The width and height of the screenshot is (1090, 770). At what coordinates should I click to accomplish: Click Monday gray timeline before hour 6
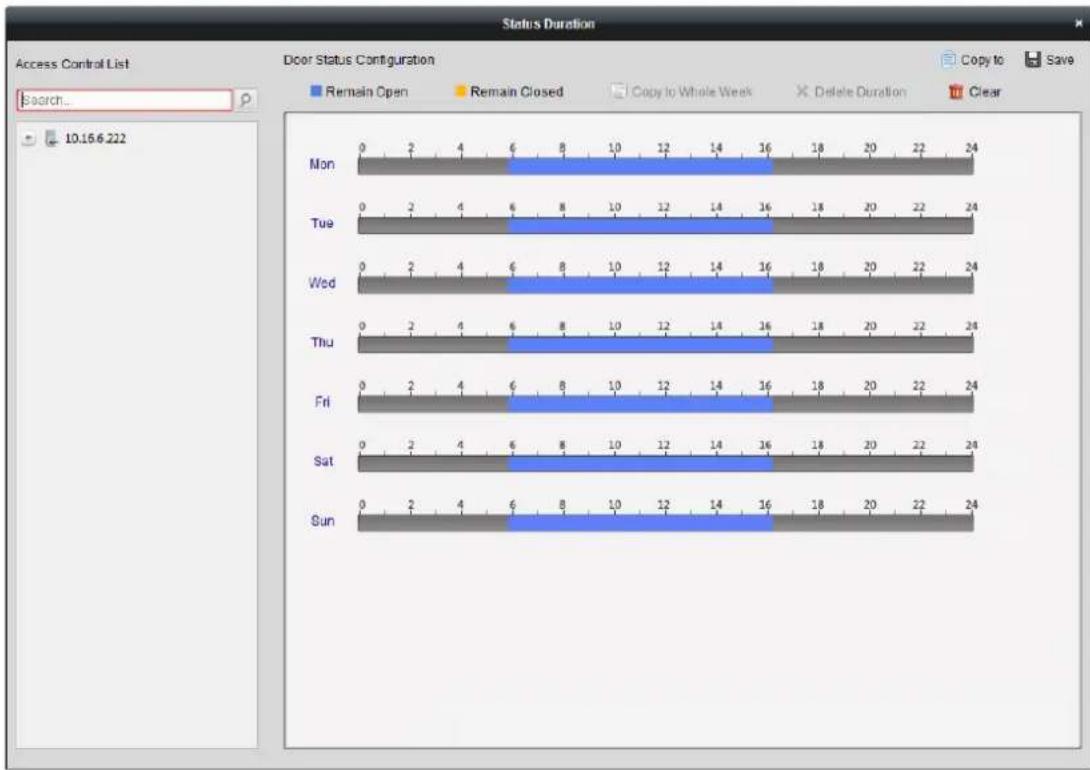[x=433, y=166]
